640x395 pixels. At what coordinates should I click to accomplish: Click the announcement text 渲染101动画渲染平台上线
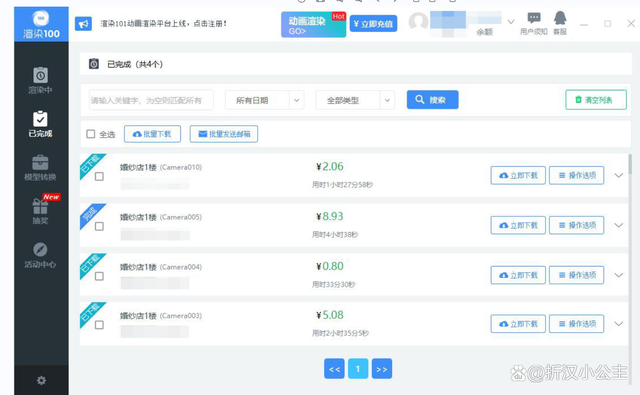[x=163, y=24]
